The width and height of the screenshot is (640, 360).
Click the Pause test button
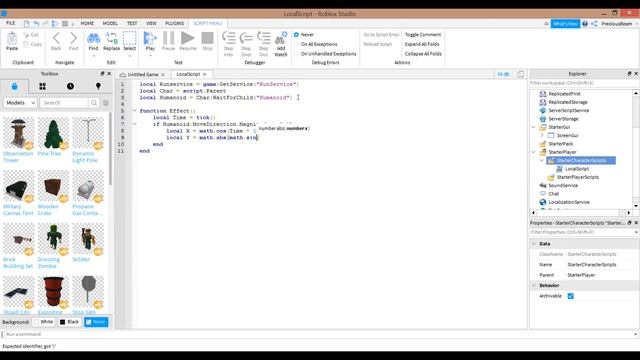[168, 38]
